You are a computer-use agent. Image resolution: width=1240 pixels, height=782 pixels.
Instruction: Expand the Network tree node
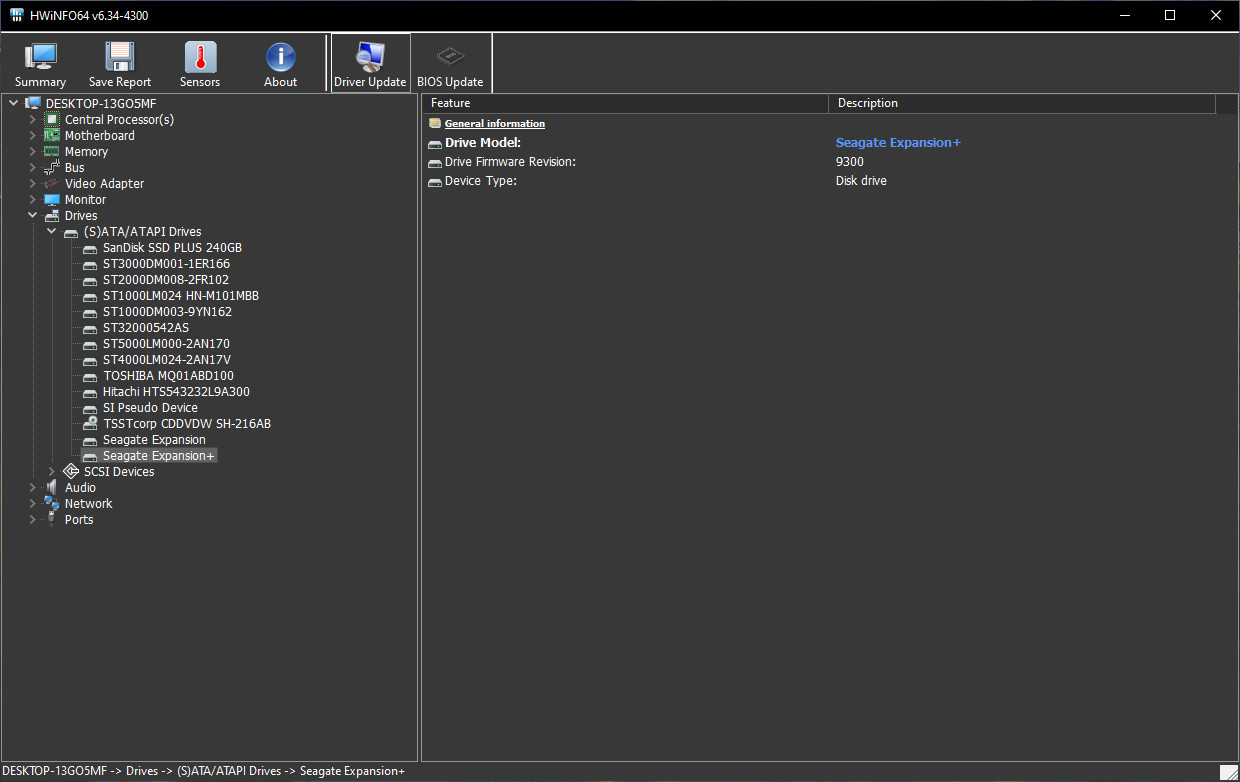coord(32,504)
